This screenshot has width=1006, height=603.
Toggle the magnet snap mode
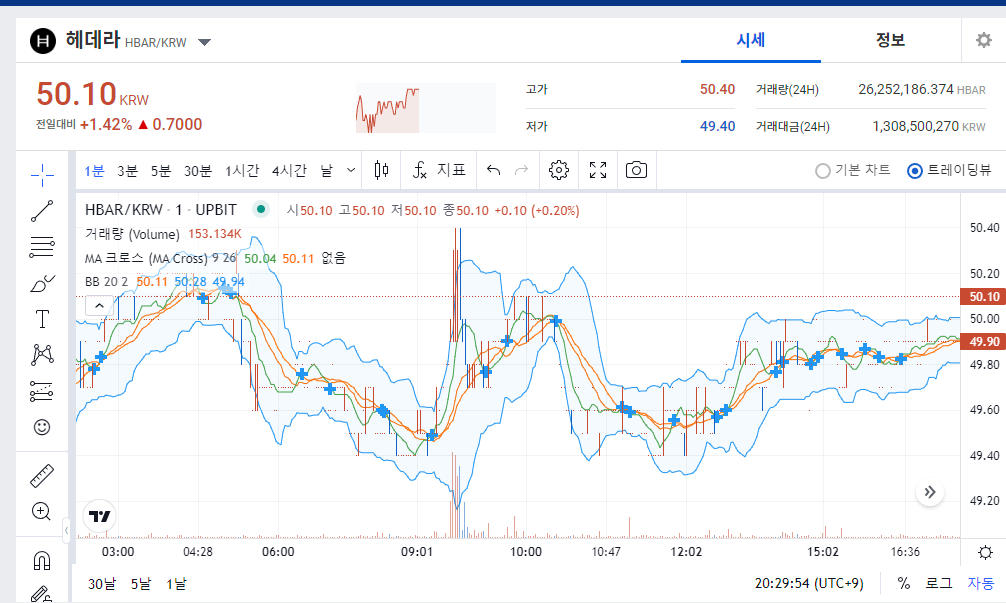42,561
